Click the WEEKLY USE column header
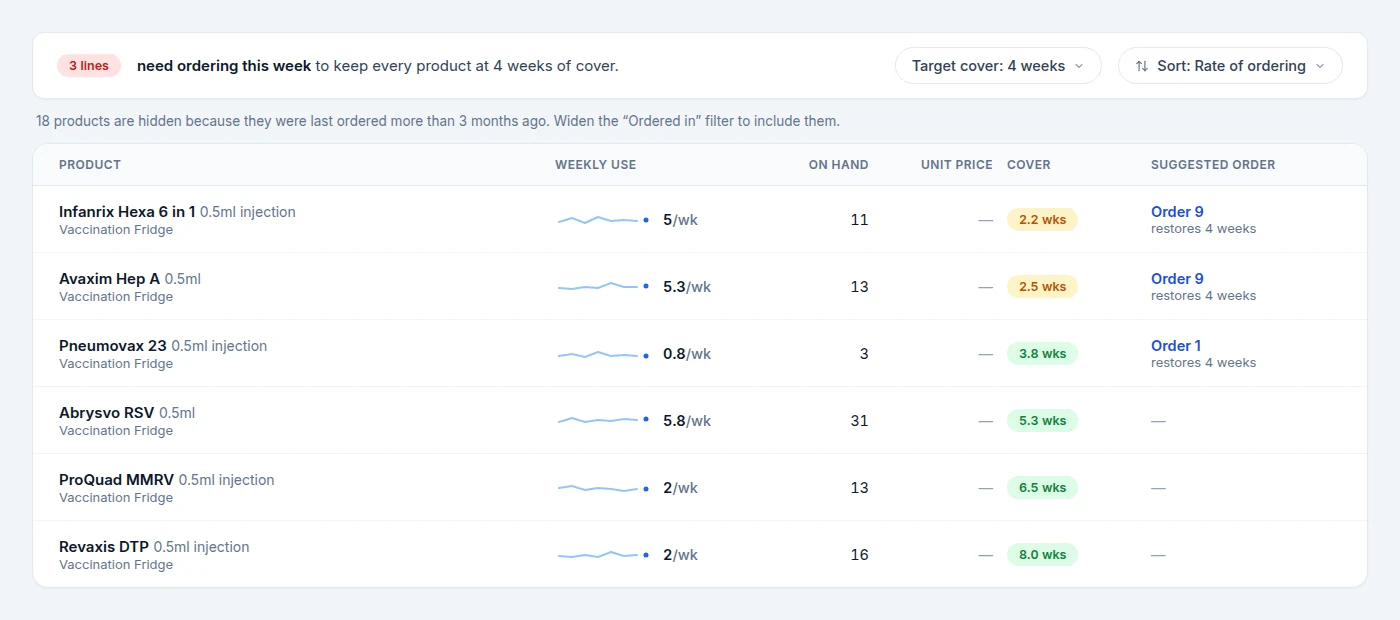The width and height of the screenshot is (1400, 620). coord(596,165)
